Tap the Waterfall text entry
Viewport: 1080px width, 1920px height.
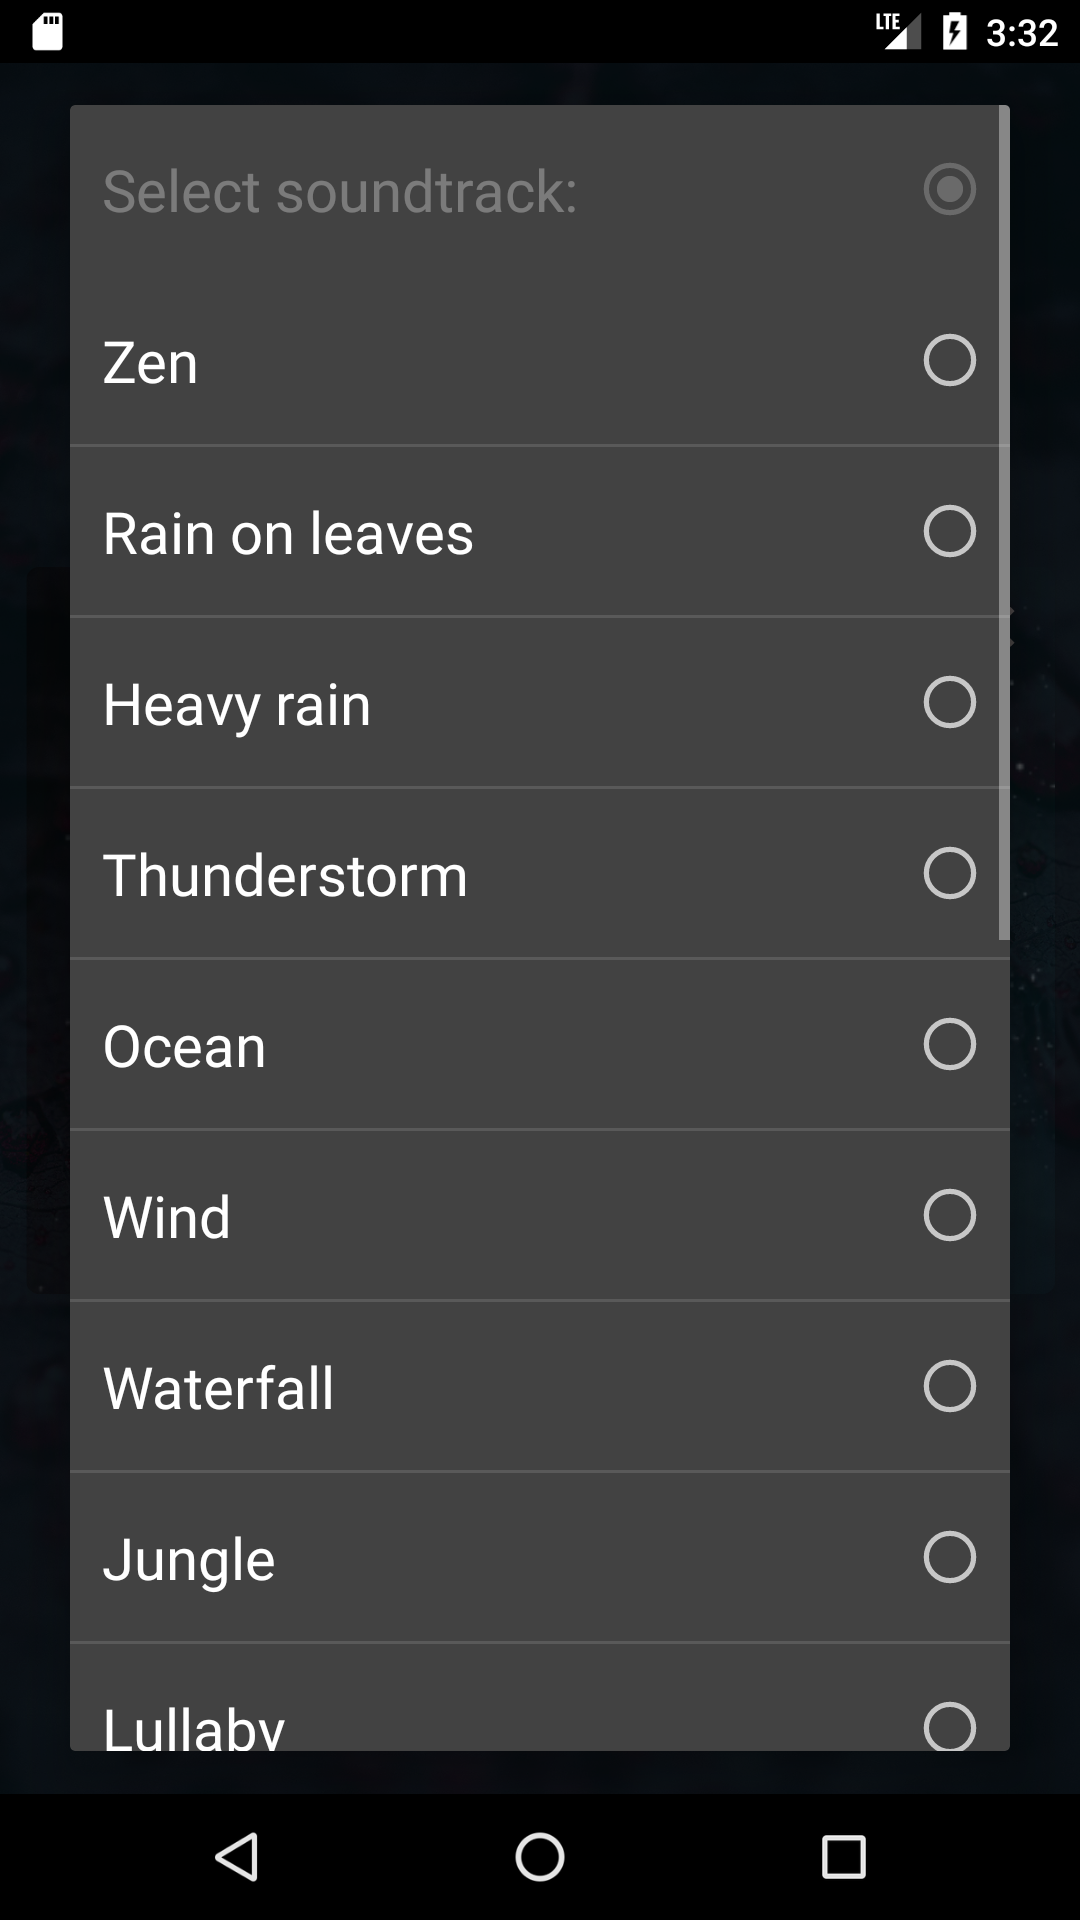coord(219,1389)
